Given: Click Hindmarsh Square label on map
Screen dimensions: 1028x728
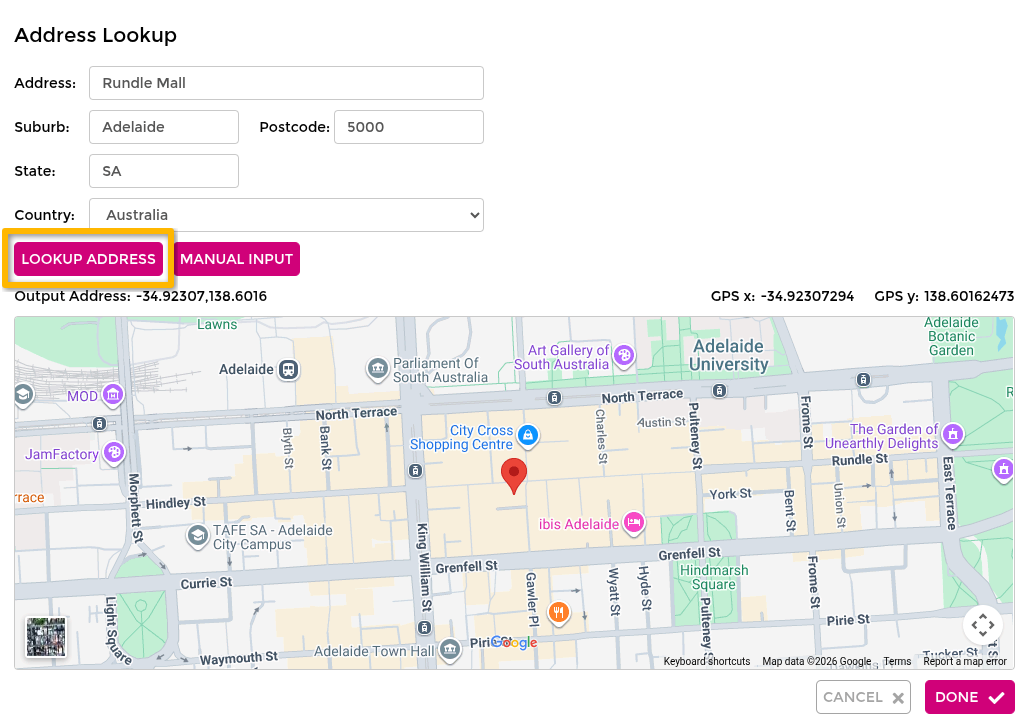Looking at the screenshot, I should click(714, 577).
